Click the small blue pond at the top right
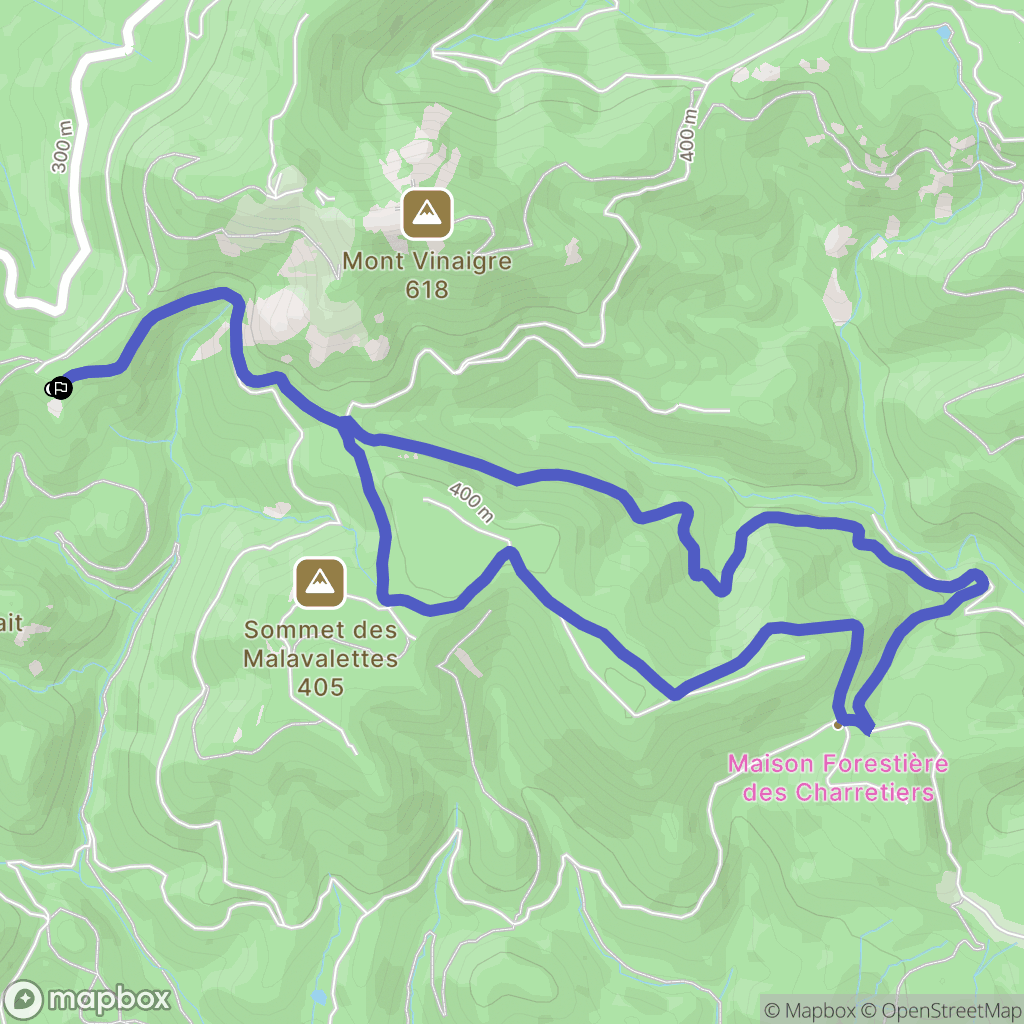 coord(943,33)
